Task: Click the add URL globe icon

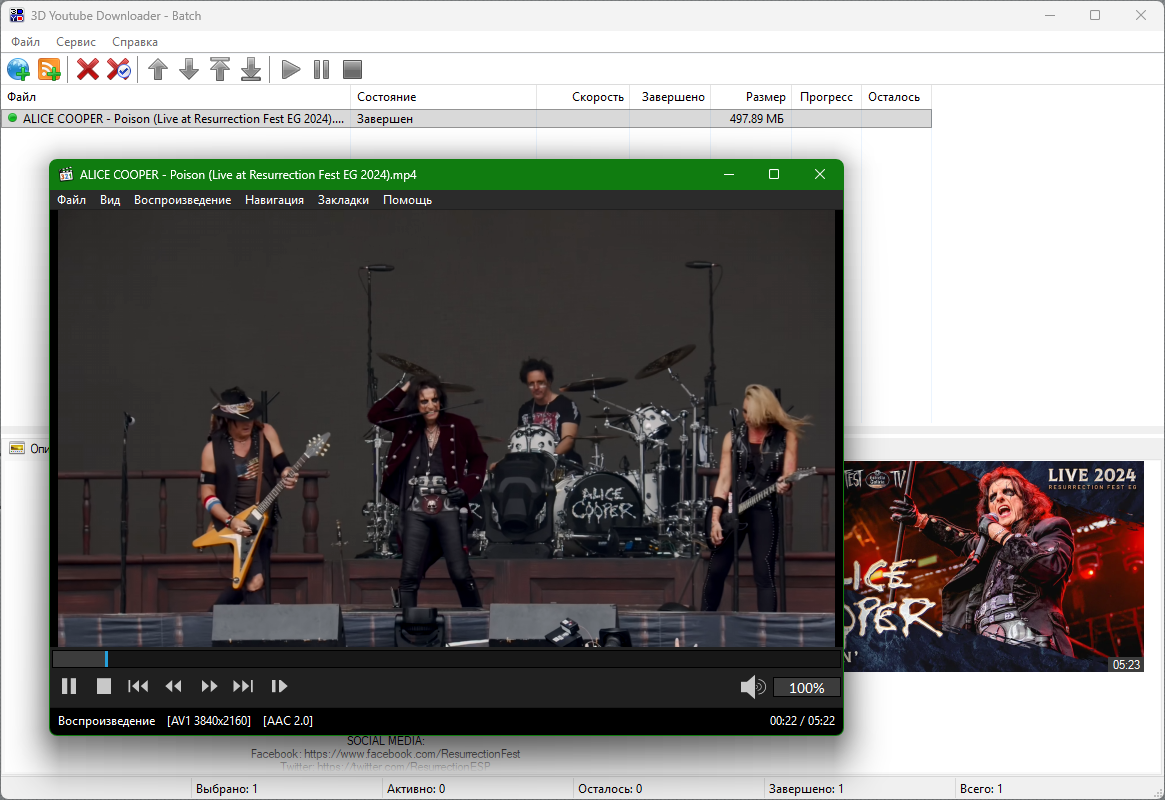Action: pyautogui.click(x=19, y=70)
